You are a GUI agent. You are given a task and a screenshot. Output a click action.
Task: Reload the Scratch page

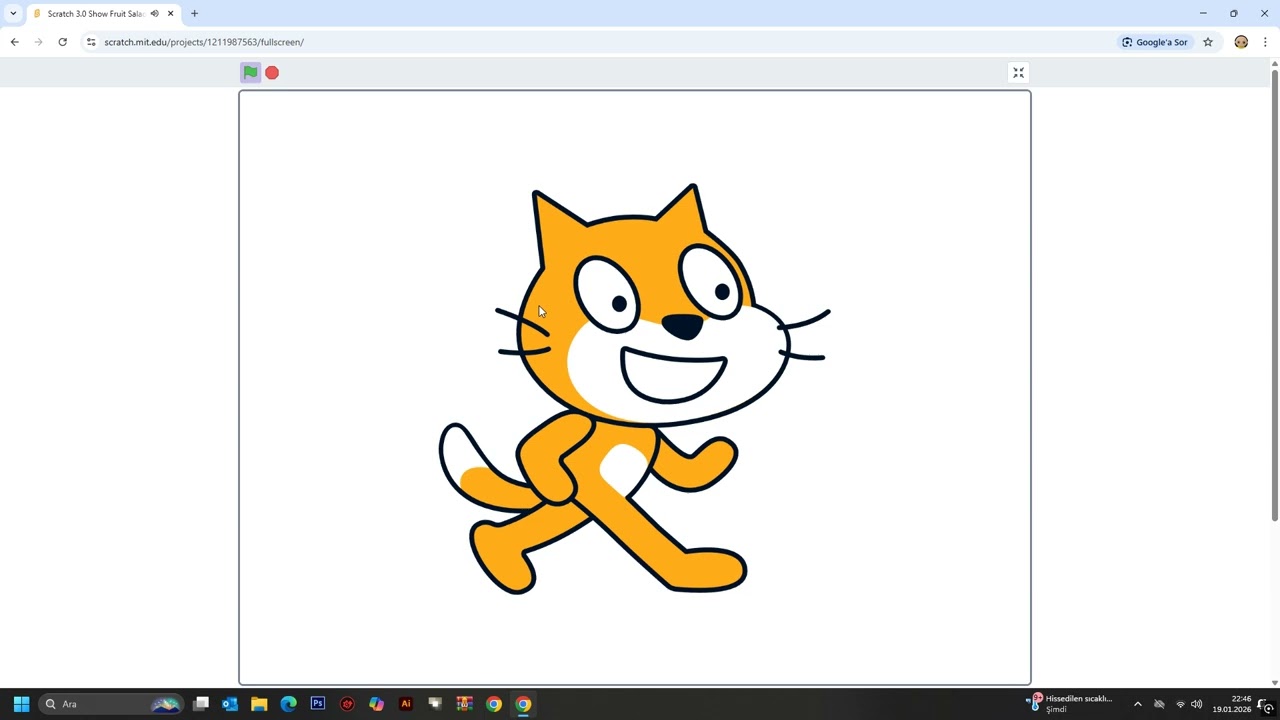62,42
